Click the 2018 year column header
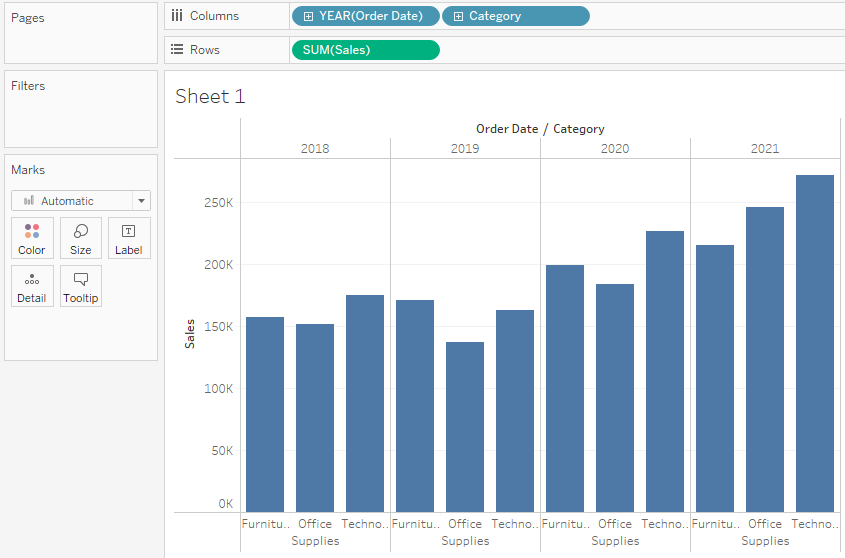The height and width of the screenshot is (558, 845). pos(315,149)
